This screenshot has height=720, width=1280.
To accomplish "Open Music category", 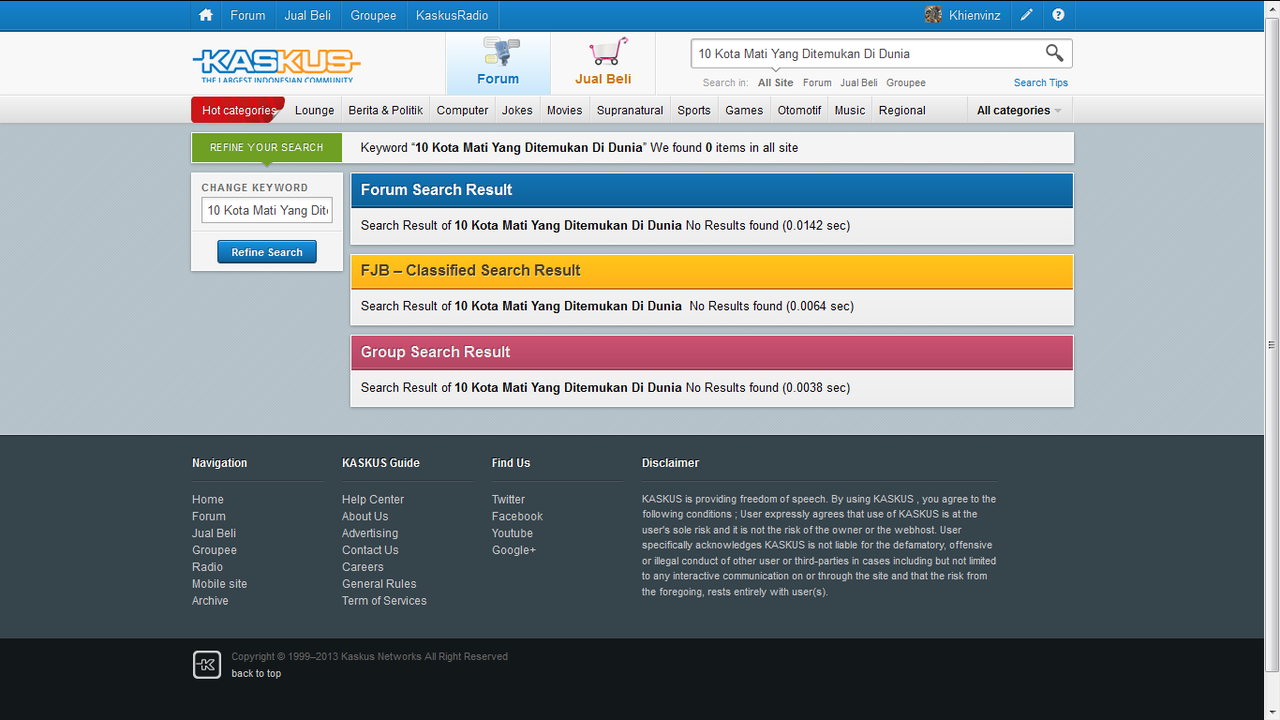I will [x=850, y=110].
